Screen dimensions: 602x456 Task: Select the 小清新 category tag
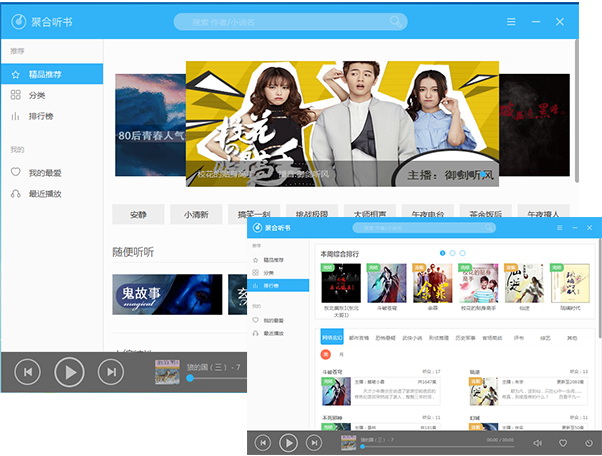point(196,214)
